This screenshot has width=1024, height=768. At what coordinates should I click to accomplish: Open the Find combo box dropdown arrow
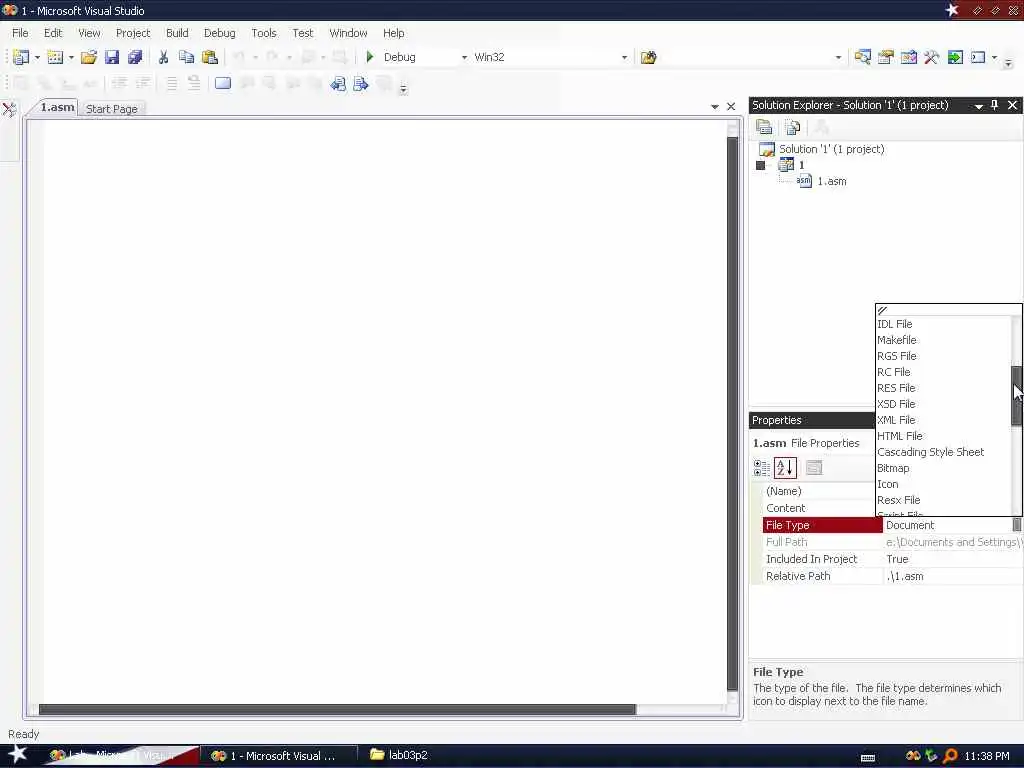(839, 57)
